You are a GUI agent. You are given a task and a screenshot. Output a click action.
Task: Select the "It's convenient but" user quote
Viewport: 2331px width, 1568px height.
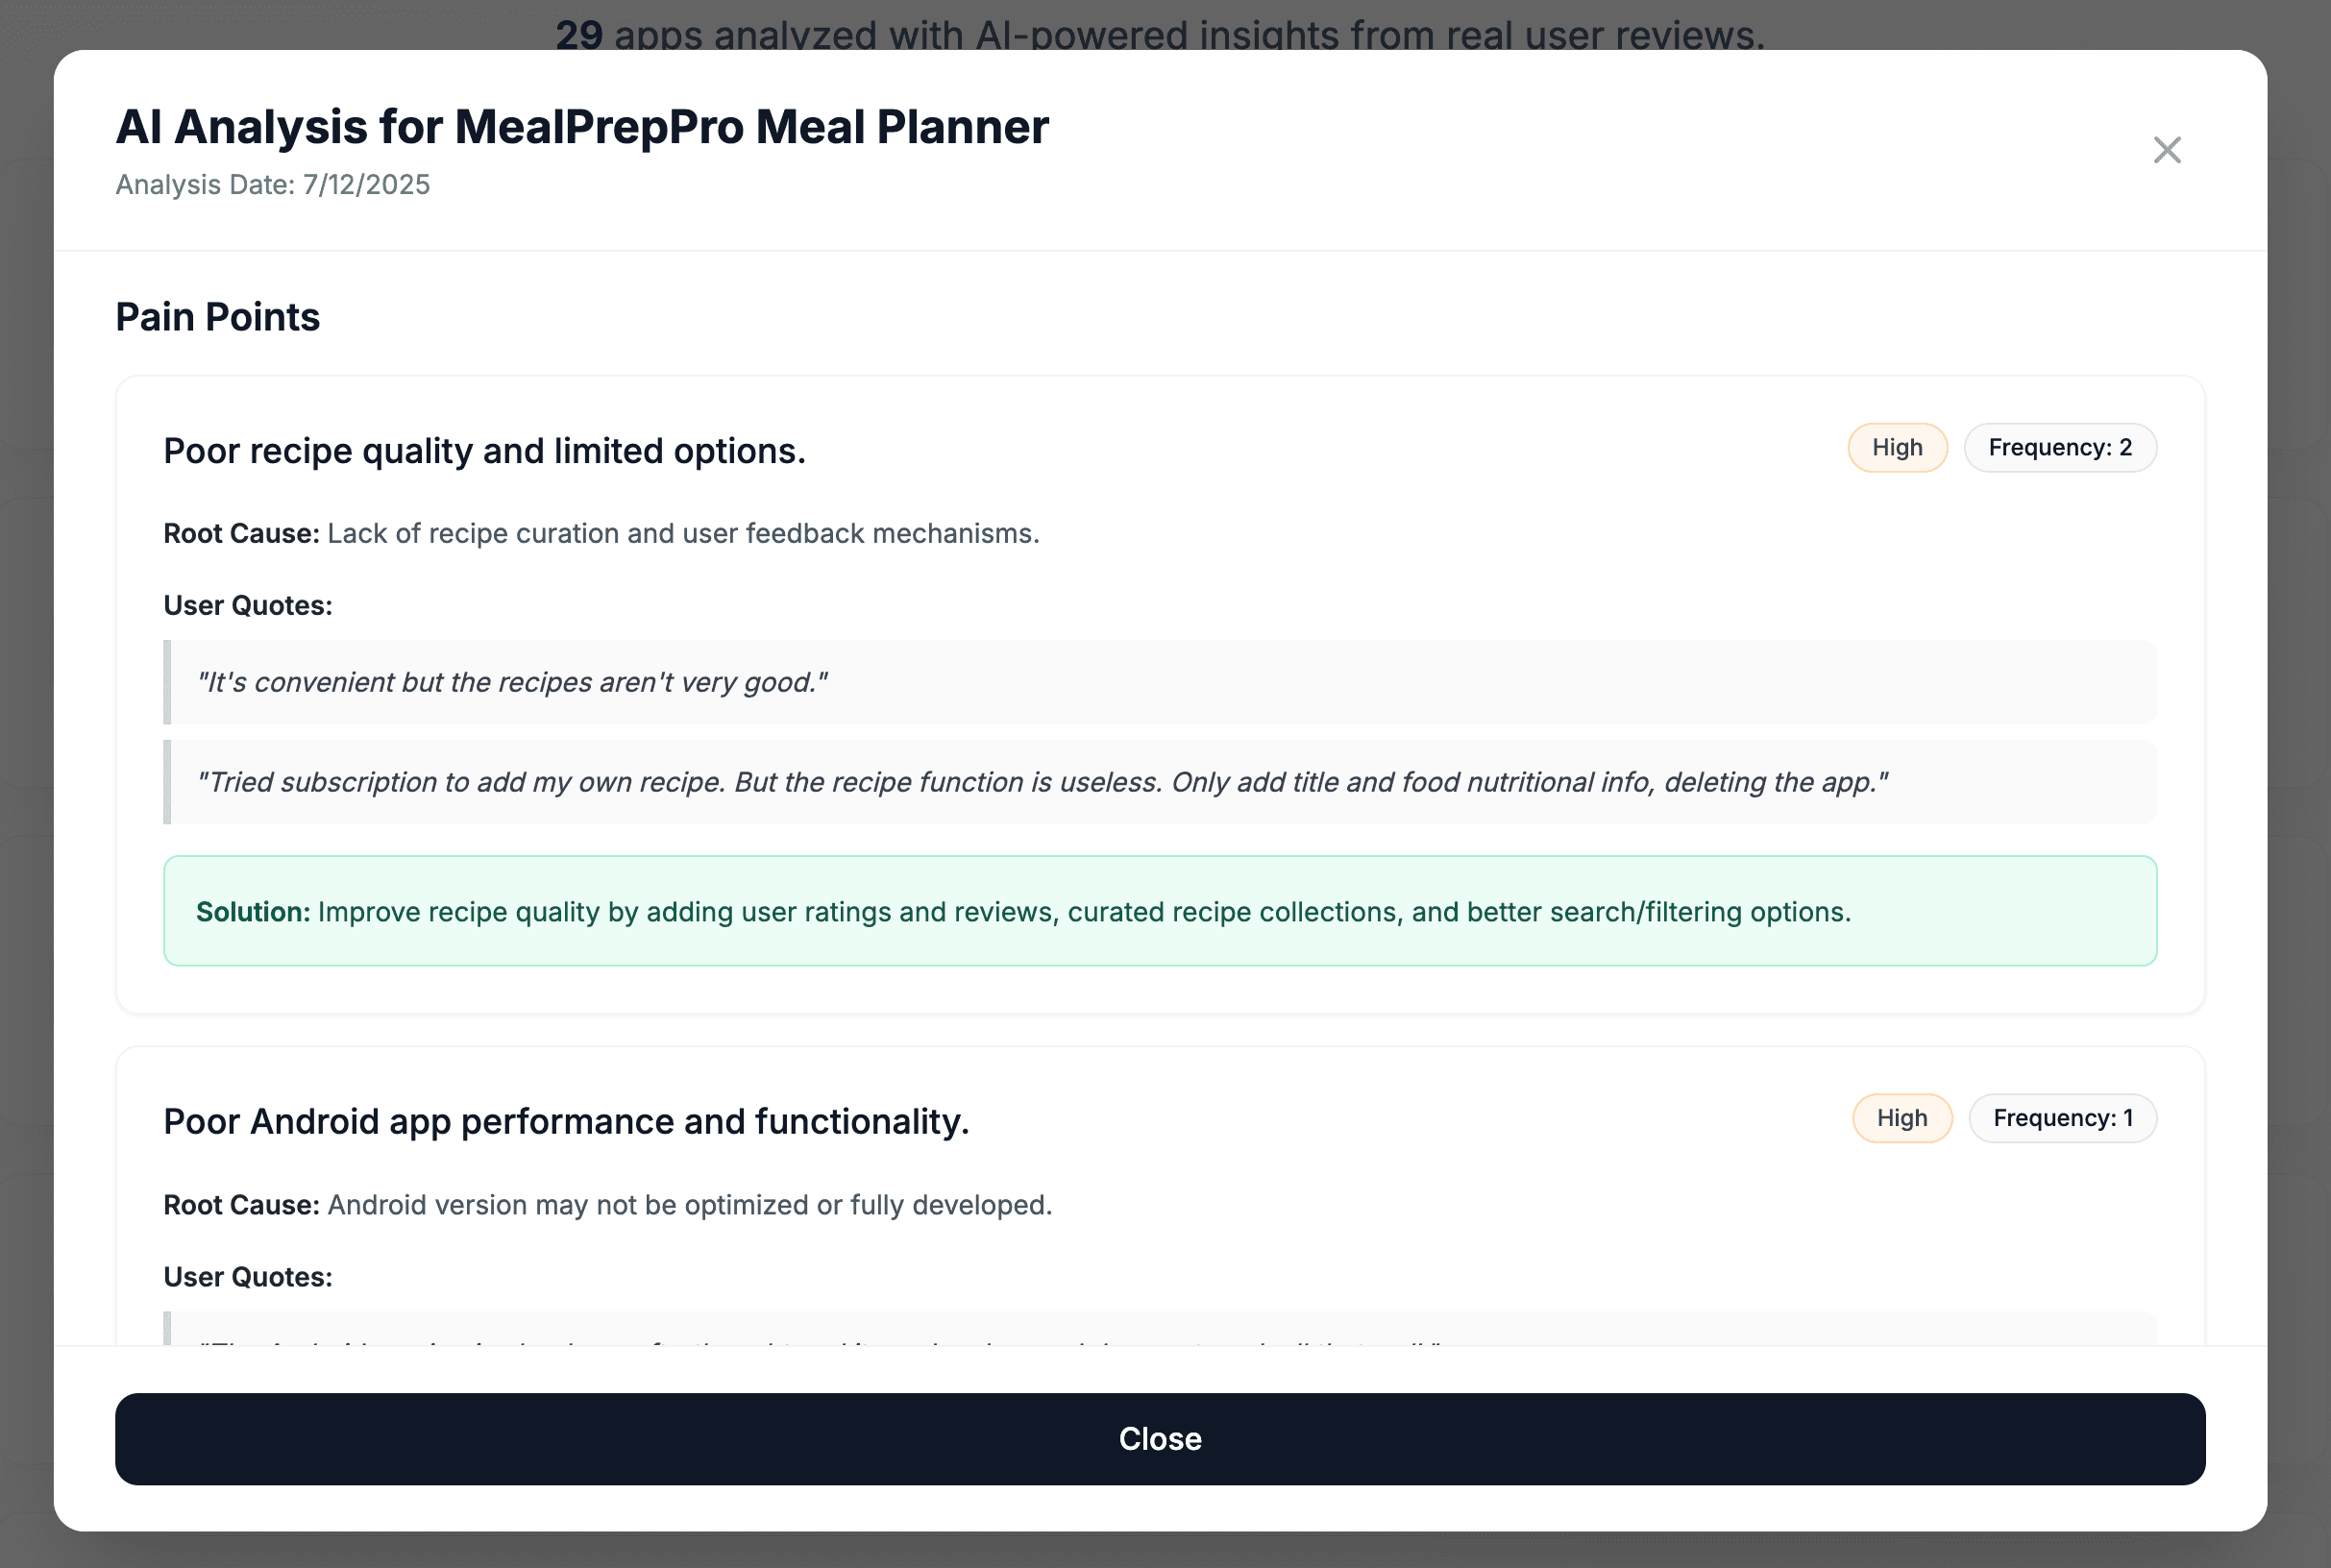[x=512, y=682]
